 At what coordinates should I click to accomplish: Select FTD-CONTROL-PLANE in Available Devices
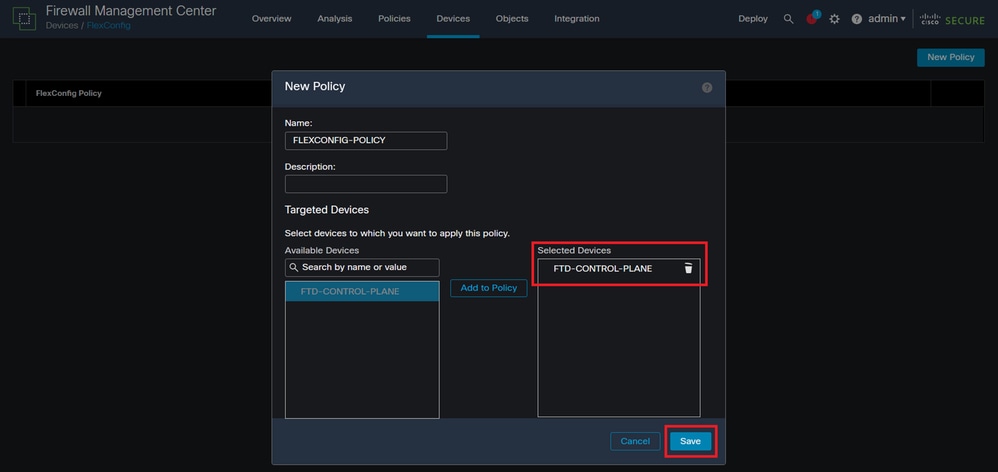coord(362,292)
